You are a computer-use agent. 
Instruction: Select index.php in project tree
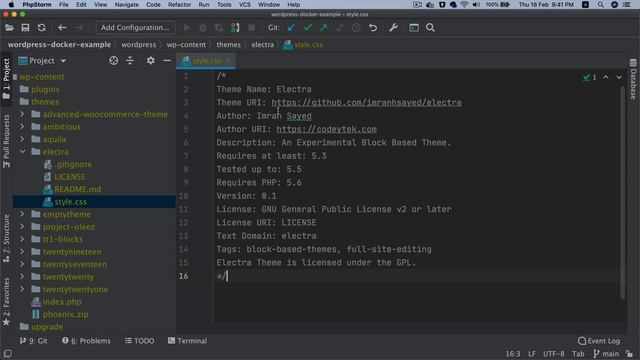click(x=62, y=302)
